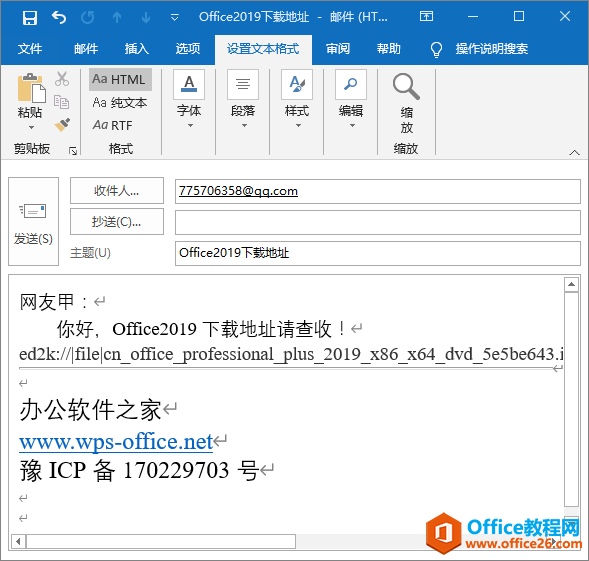
Task: Set message format to 纯文本
Action: point(120,102)
